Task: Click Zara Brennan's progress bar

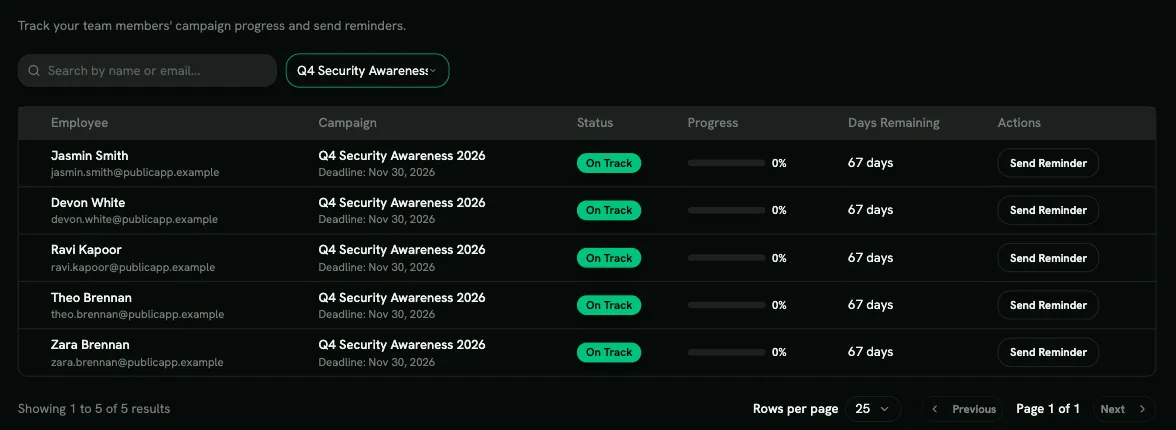Action: pos(726,352)
